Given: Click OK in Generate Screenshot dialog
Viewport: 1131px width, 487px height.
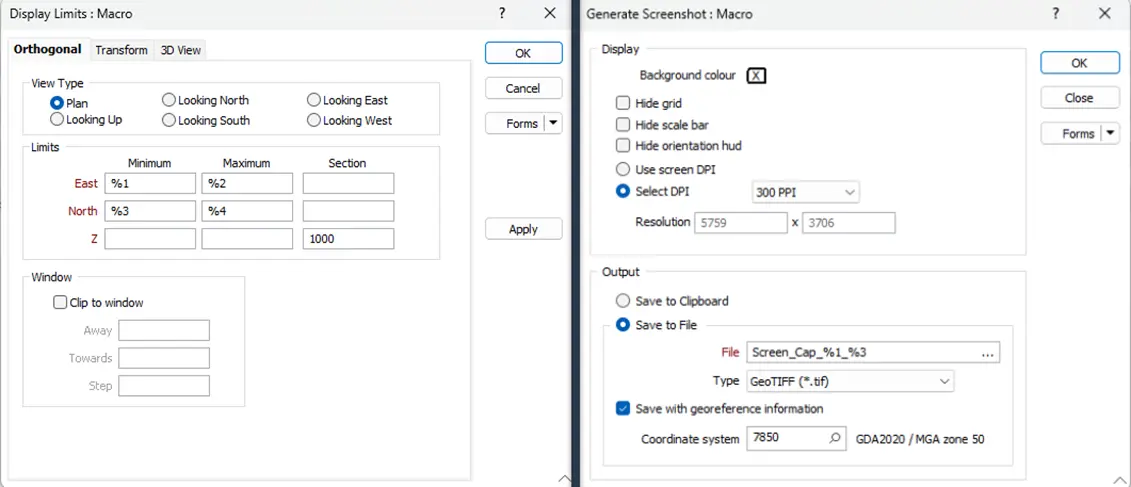Looking at the screenshot, I should click(1079, 63).
